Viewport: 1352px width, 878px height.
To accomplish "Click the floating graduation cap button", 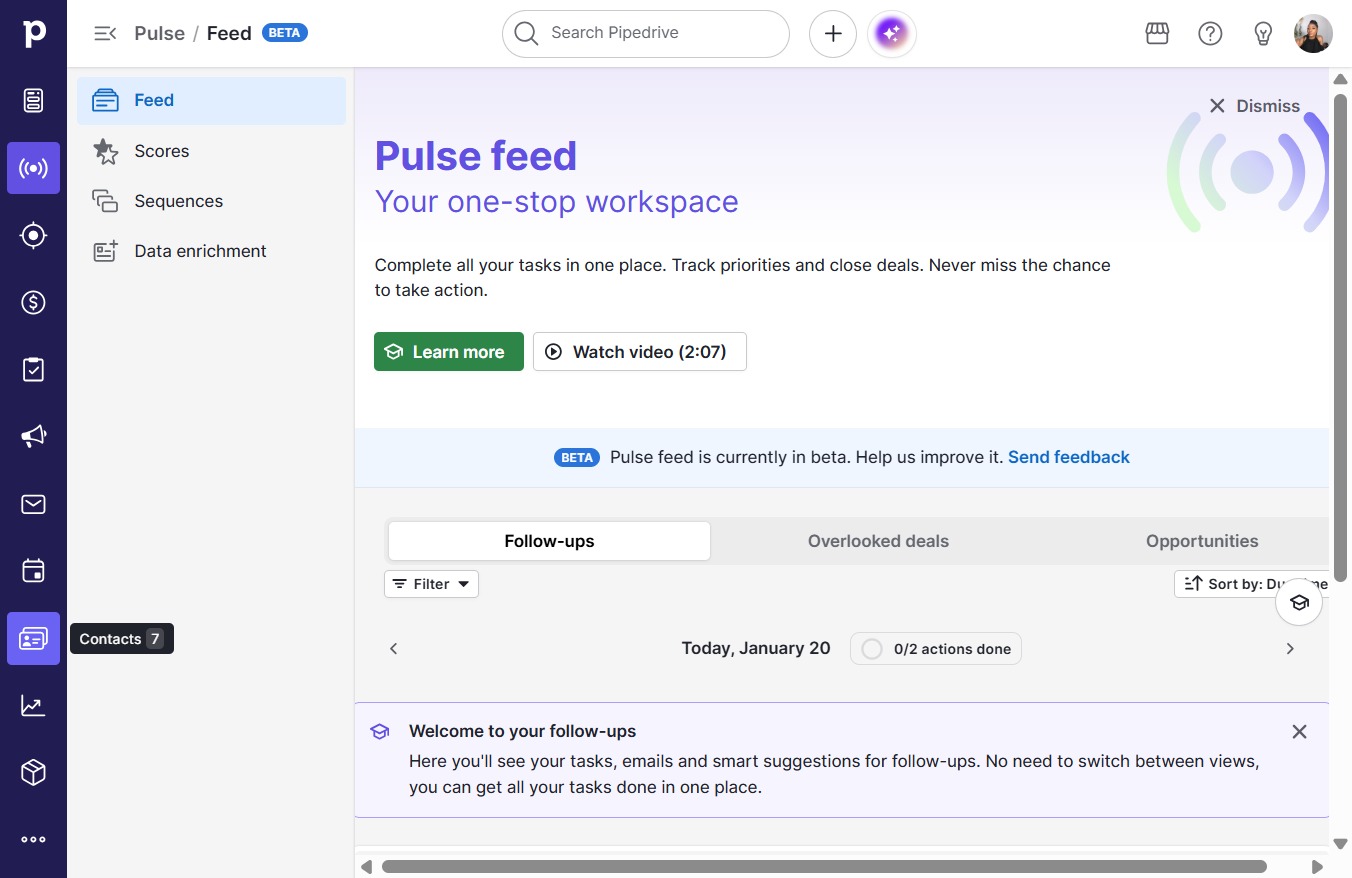I will pyautogui.click(x=1299, y=602).
